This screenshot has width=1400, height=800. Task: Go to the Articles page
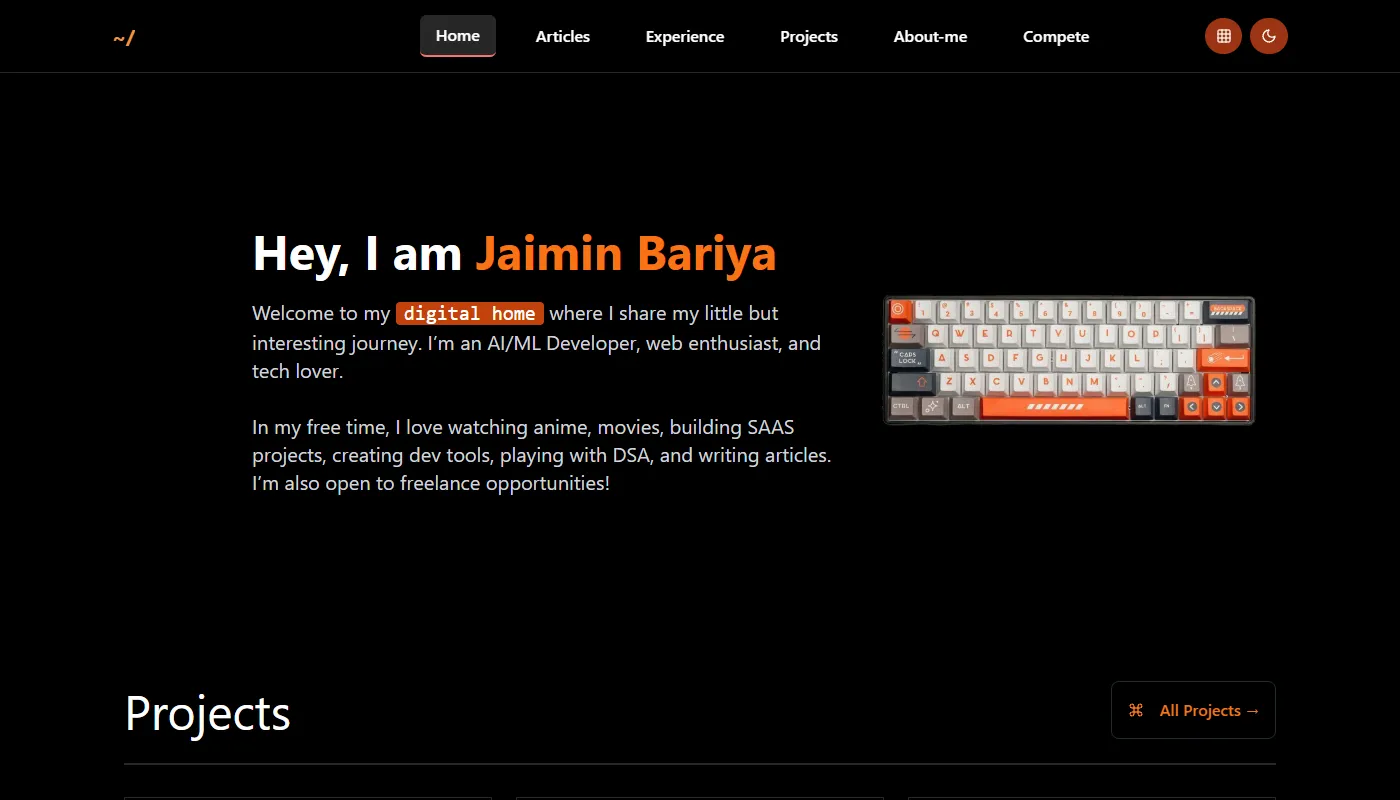point(563,36)
